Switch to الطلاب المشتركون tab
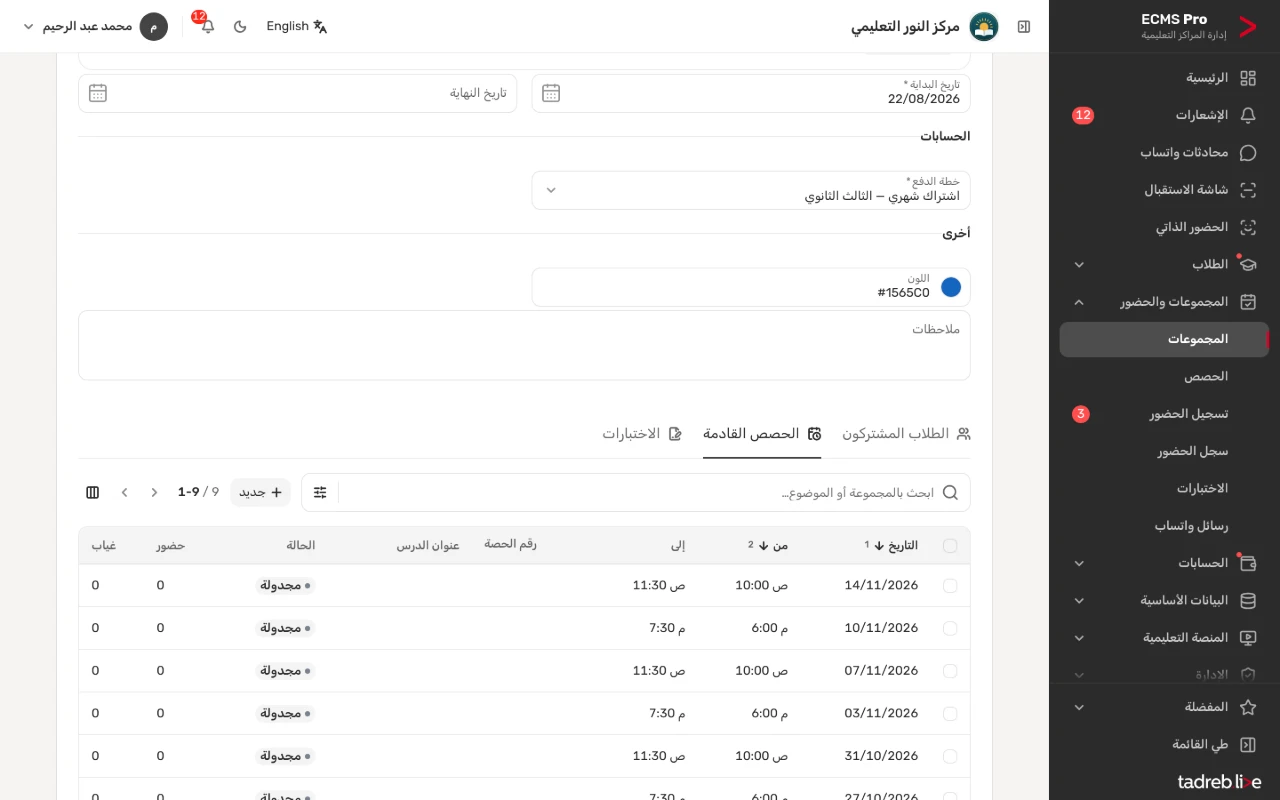Image resolution: width=1280 pixels, height=800 pixels. tap(906, 434)
